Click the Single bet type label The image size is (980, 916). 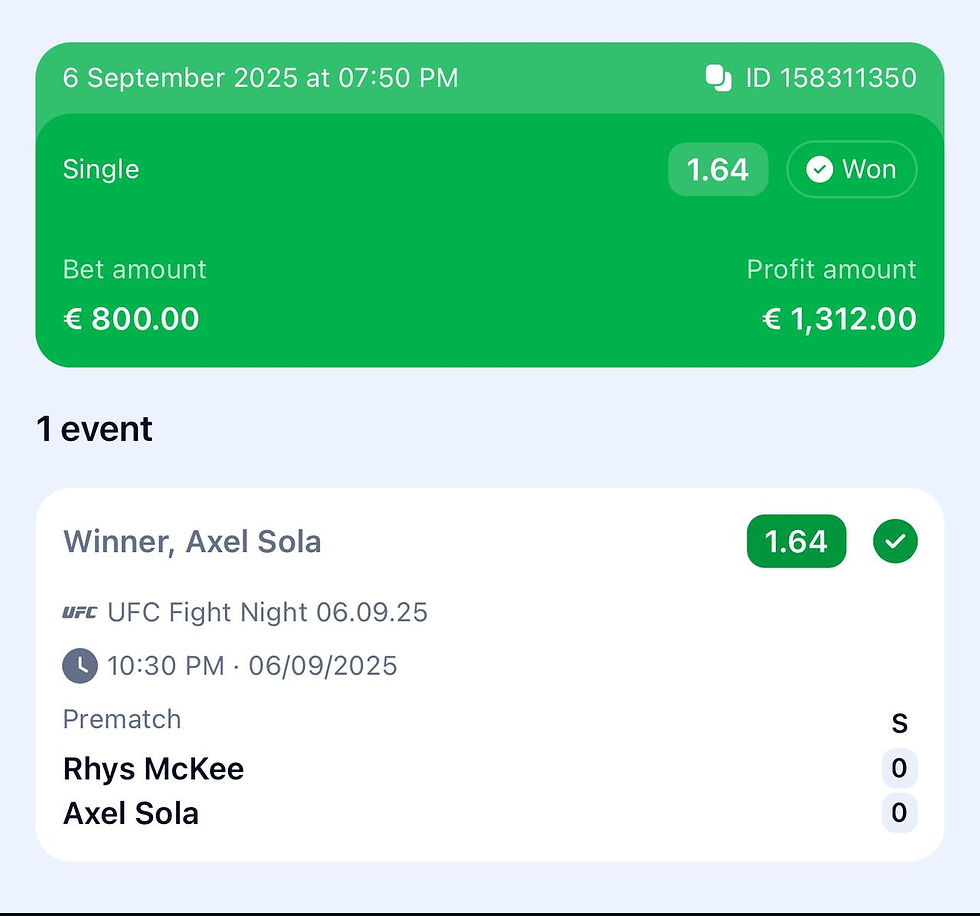[101, 169]
